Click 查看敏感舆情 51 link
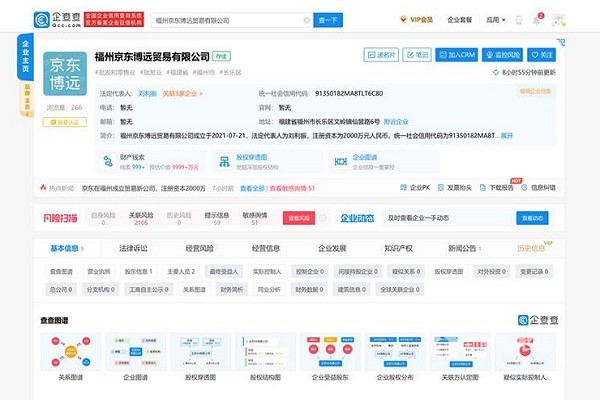Image resolution: width=600 pixels, height=400 pixels. tap(292, 188)
